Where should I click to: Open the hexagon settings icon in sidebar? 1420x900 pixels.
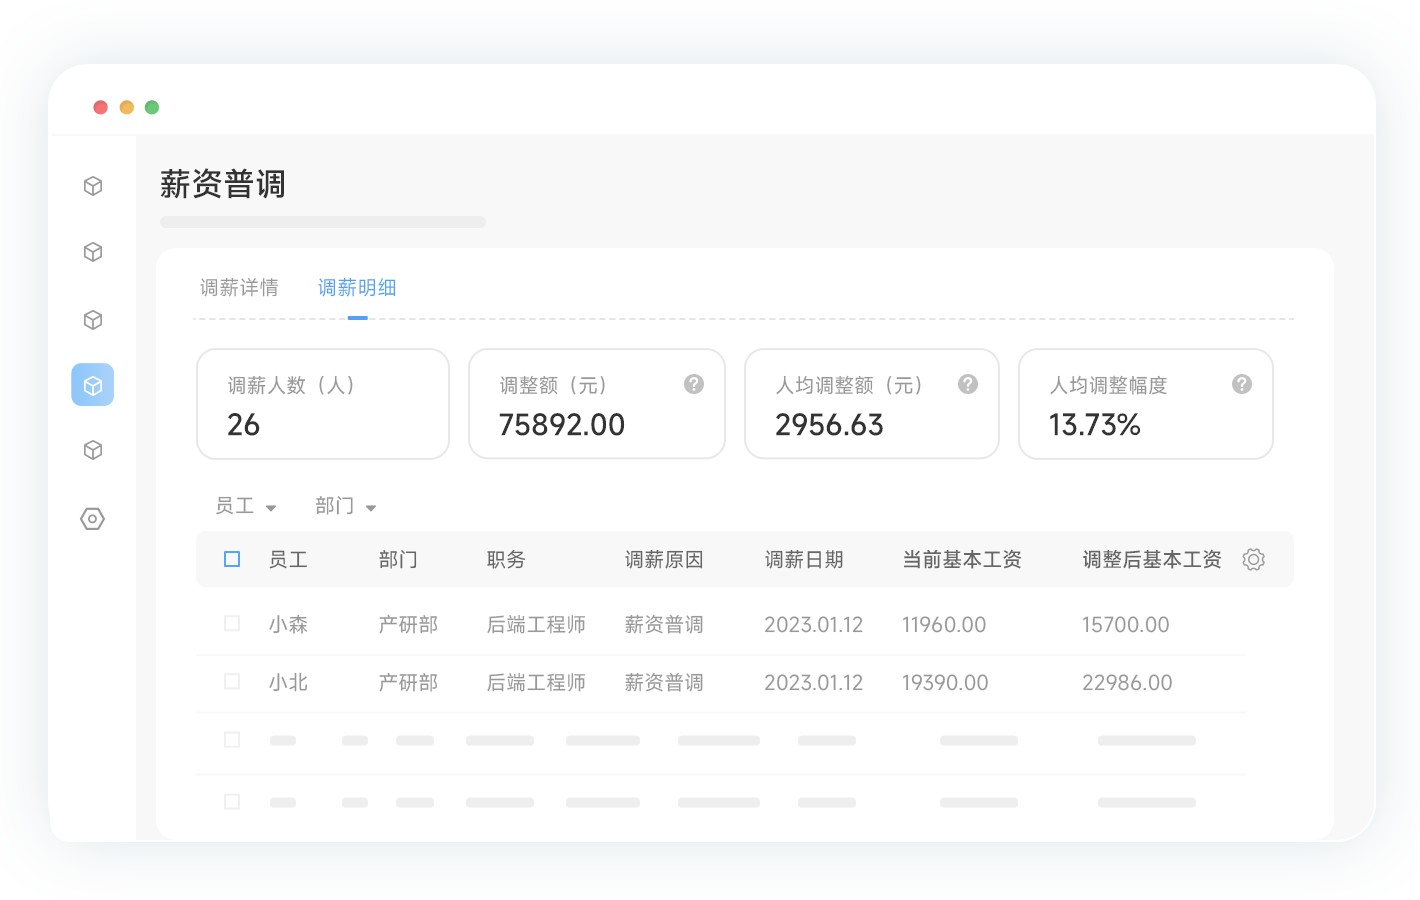tap(93, 519)
